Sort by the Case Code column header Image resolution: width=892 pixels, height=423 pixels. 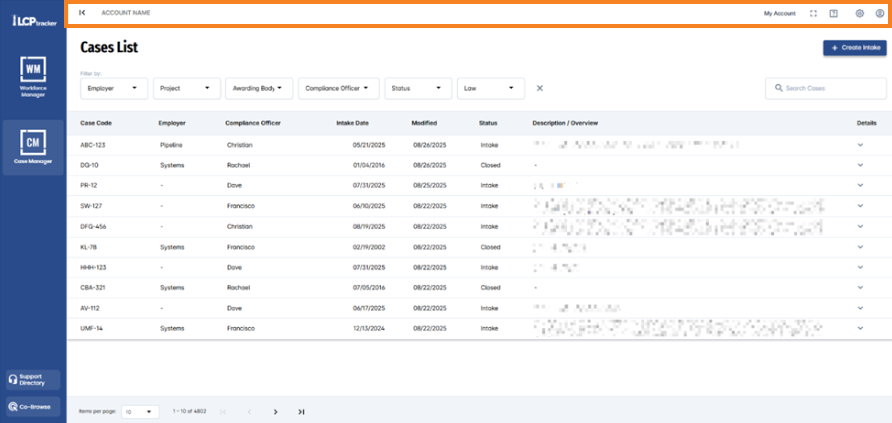(96, 123)
